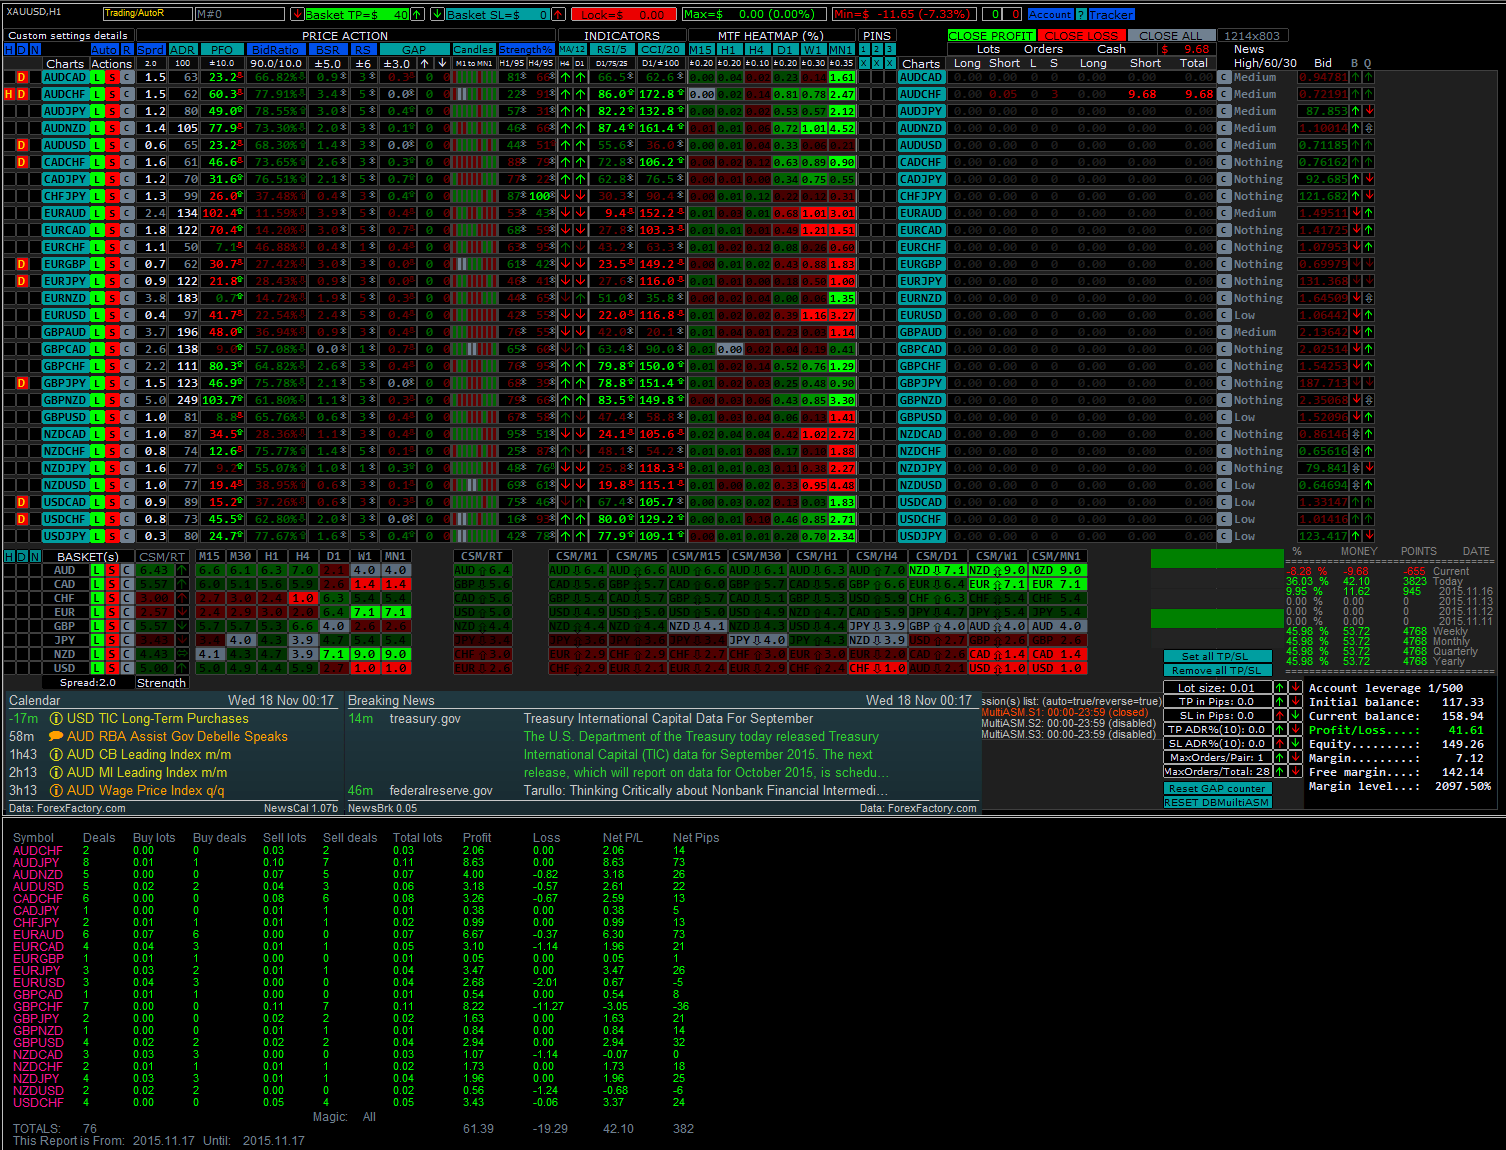Click Set all TP/SL button
Image resolution: width=1506 pixels, height=1150 pixels.
(1217, 657)
